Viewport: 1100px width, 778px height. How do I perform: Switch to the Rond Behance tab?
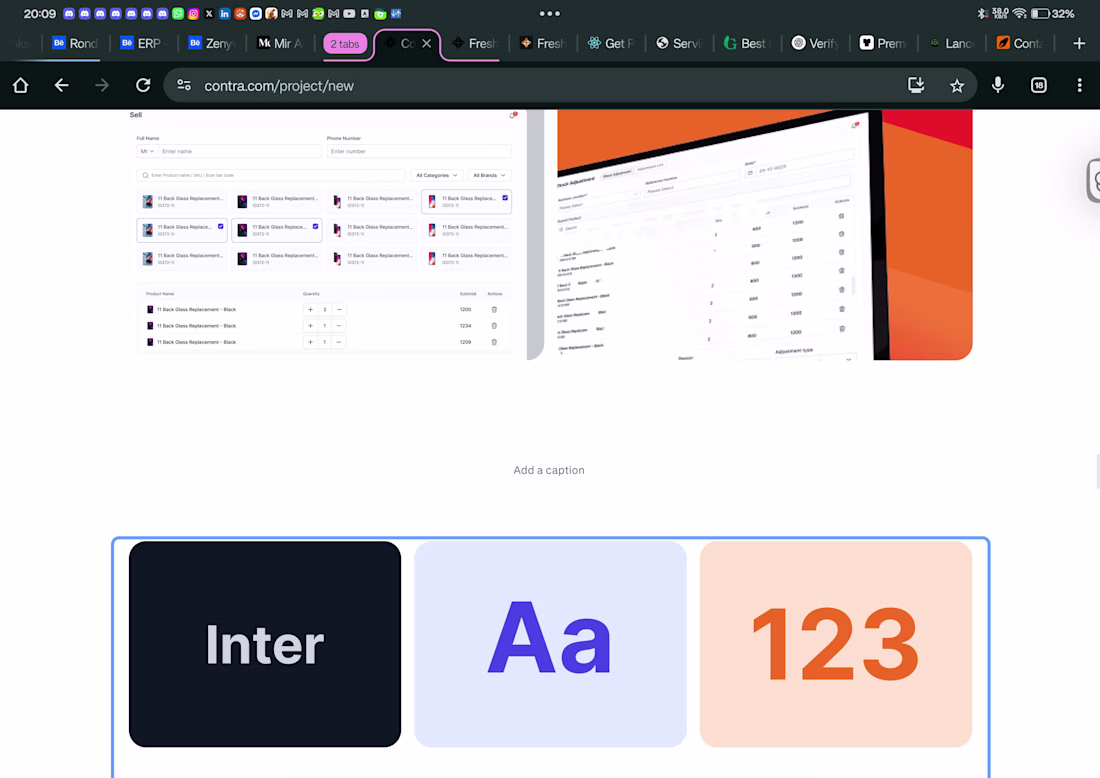(76, 43)
